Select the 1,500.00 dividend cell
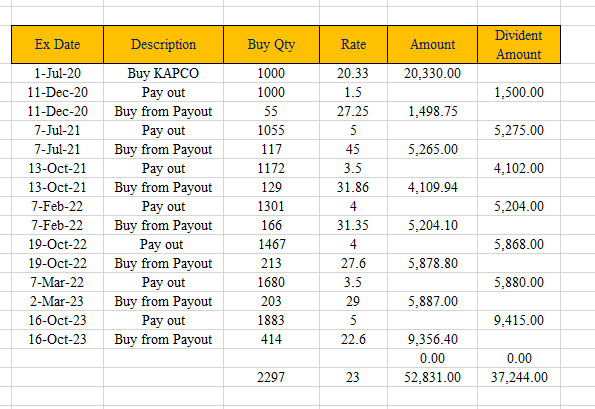 click(519, 92)
